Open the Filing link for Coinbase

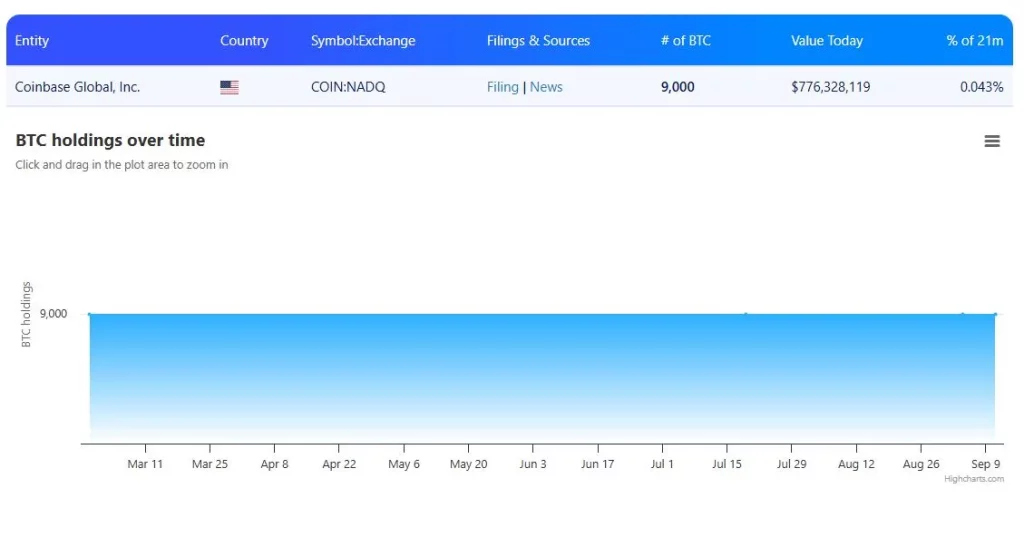click(x=502, y=87)
